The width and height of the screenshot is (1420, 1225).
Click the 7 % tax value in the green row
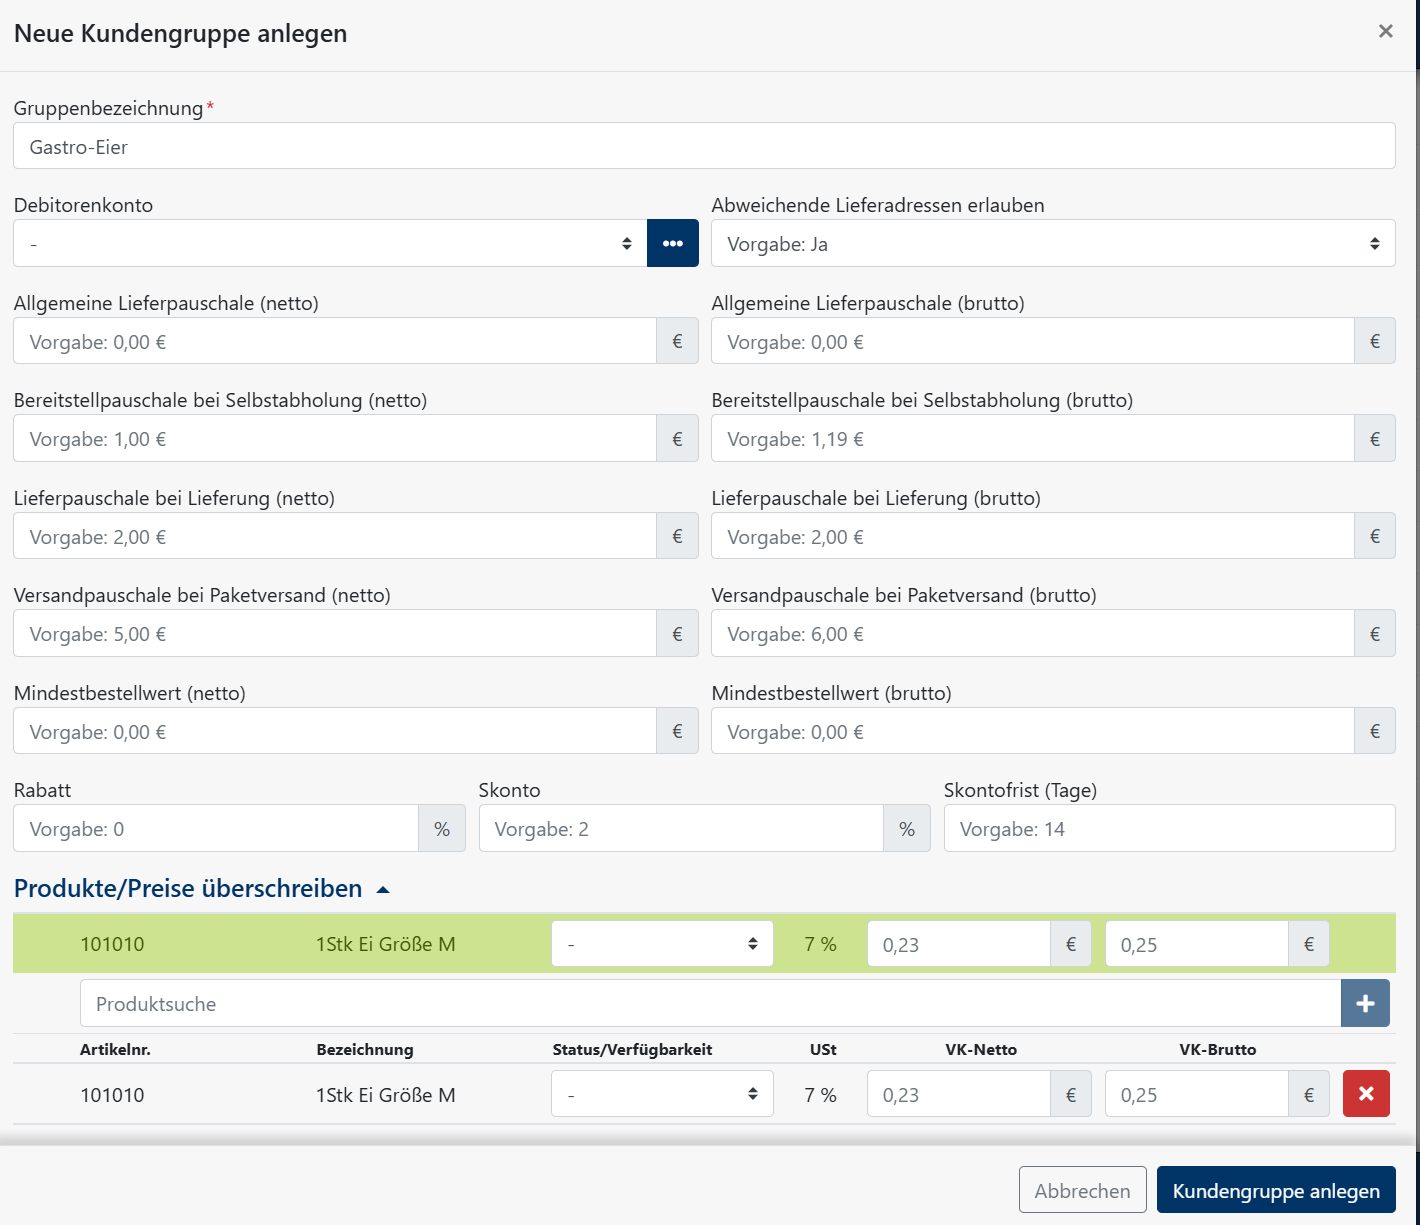(820, 944)
